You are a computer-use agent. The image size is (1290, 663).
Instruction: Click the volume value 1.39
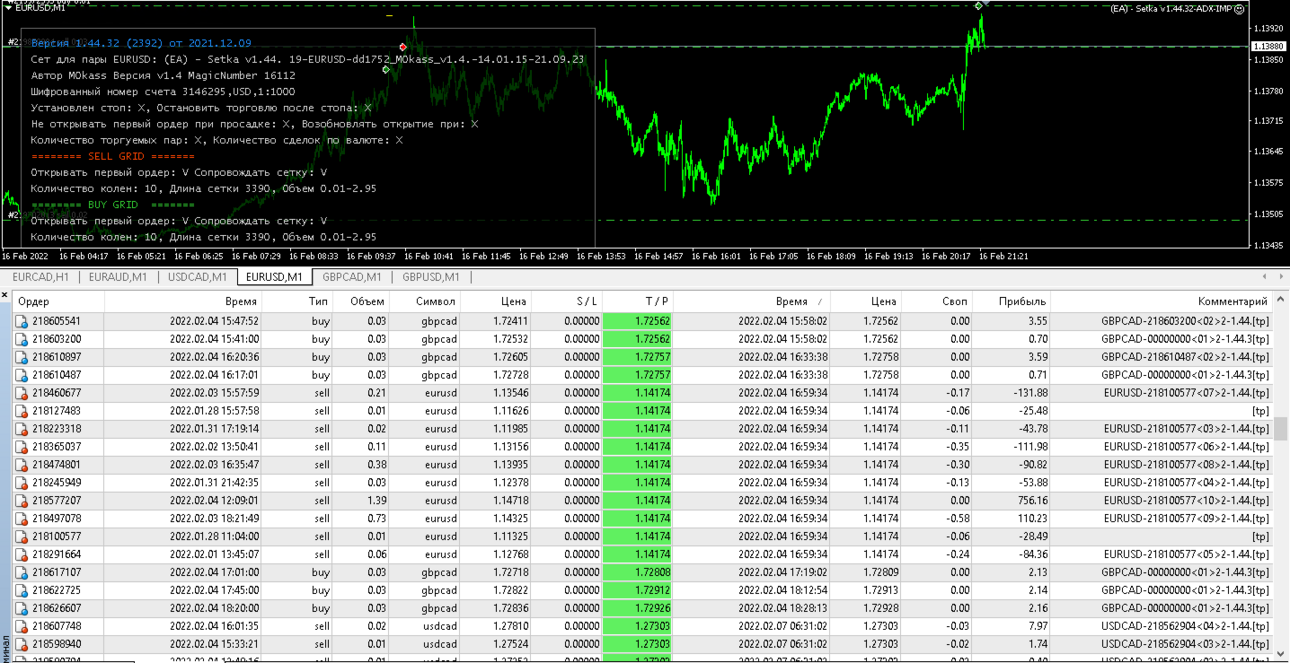(x=375, y=501)
